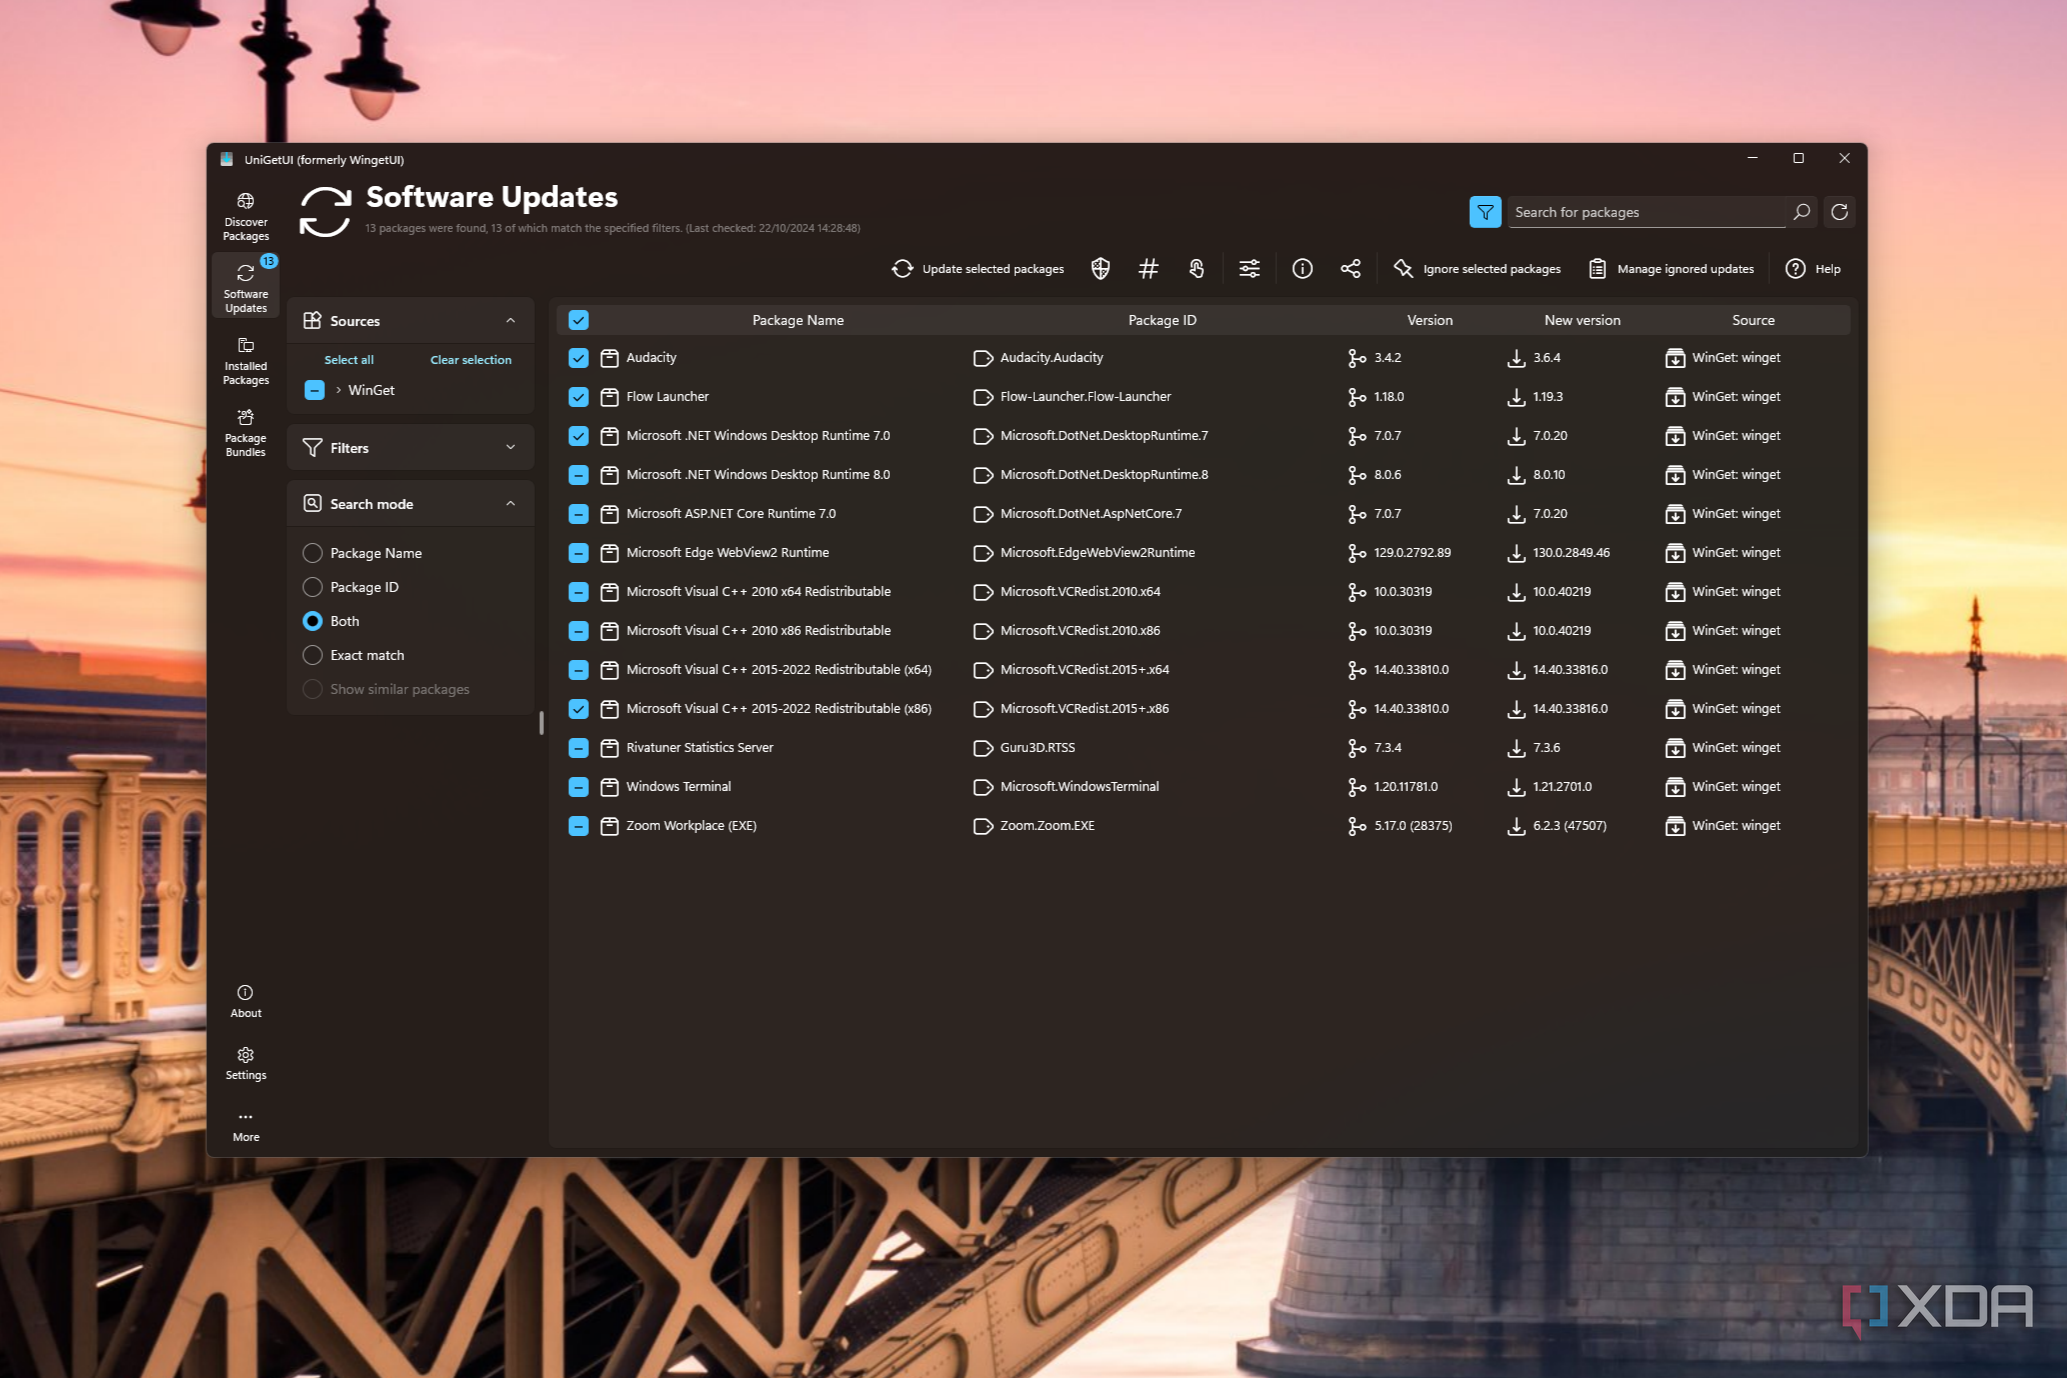
Task: Open installation options for selected package
Action: coord(1249,268)
